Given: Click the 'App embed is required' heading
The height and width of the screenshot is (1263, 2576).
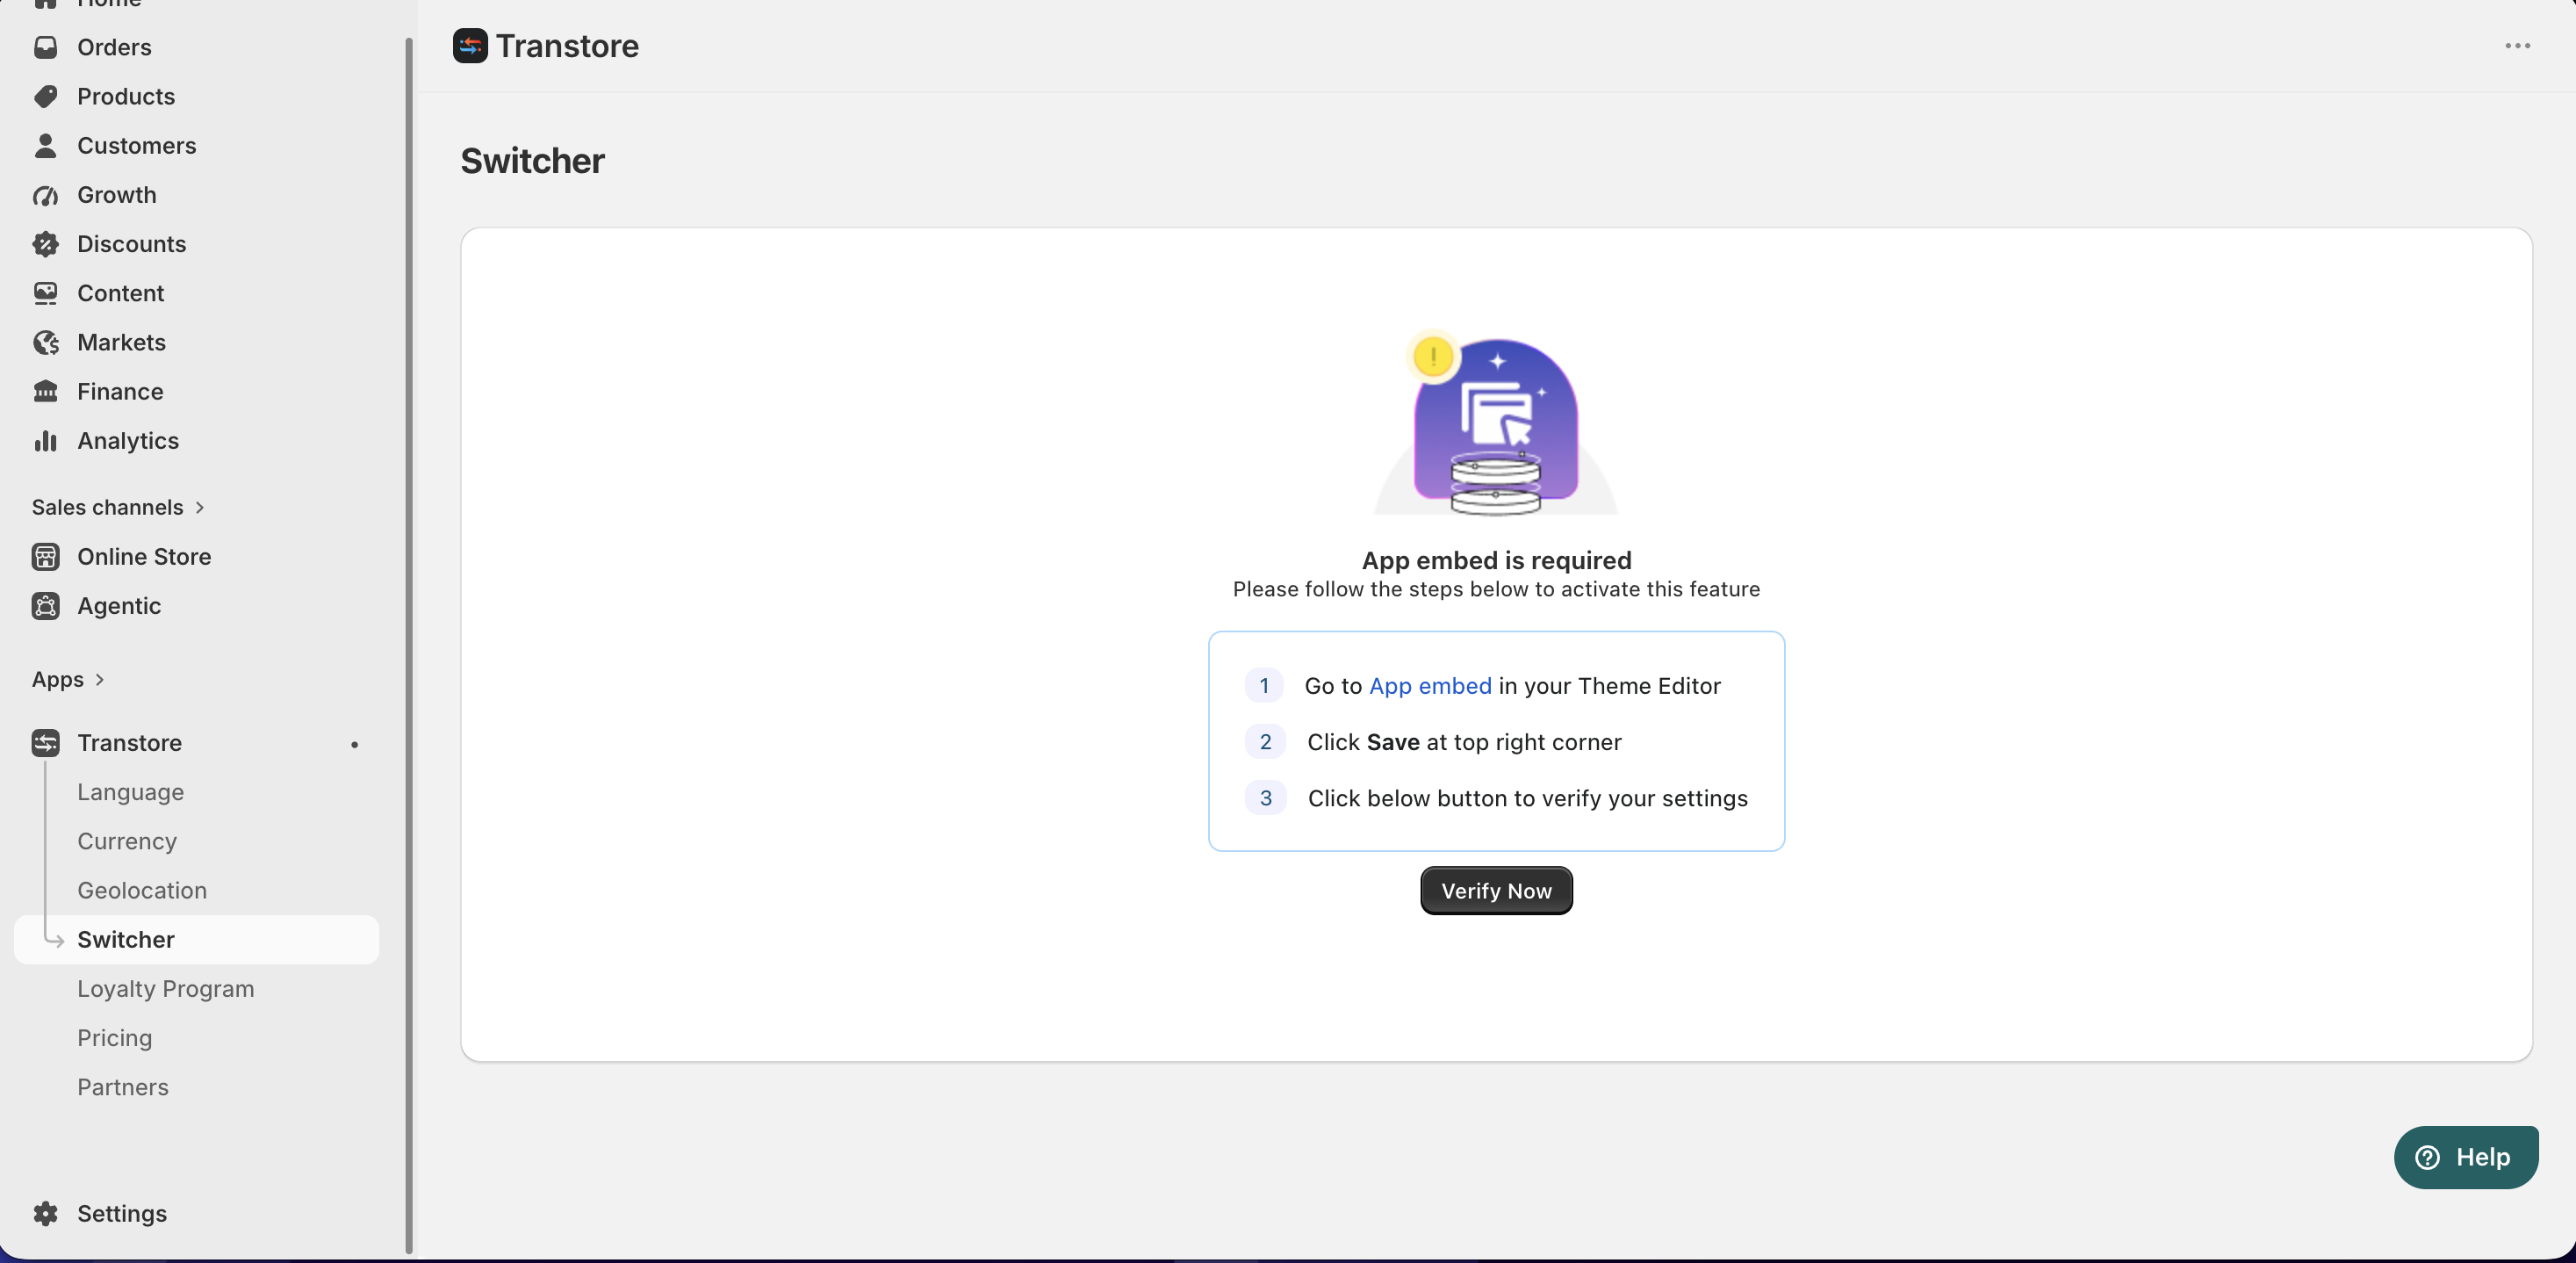Looking at the screenshot, I should (x=1496, y=560).
